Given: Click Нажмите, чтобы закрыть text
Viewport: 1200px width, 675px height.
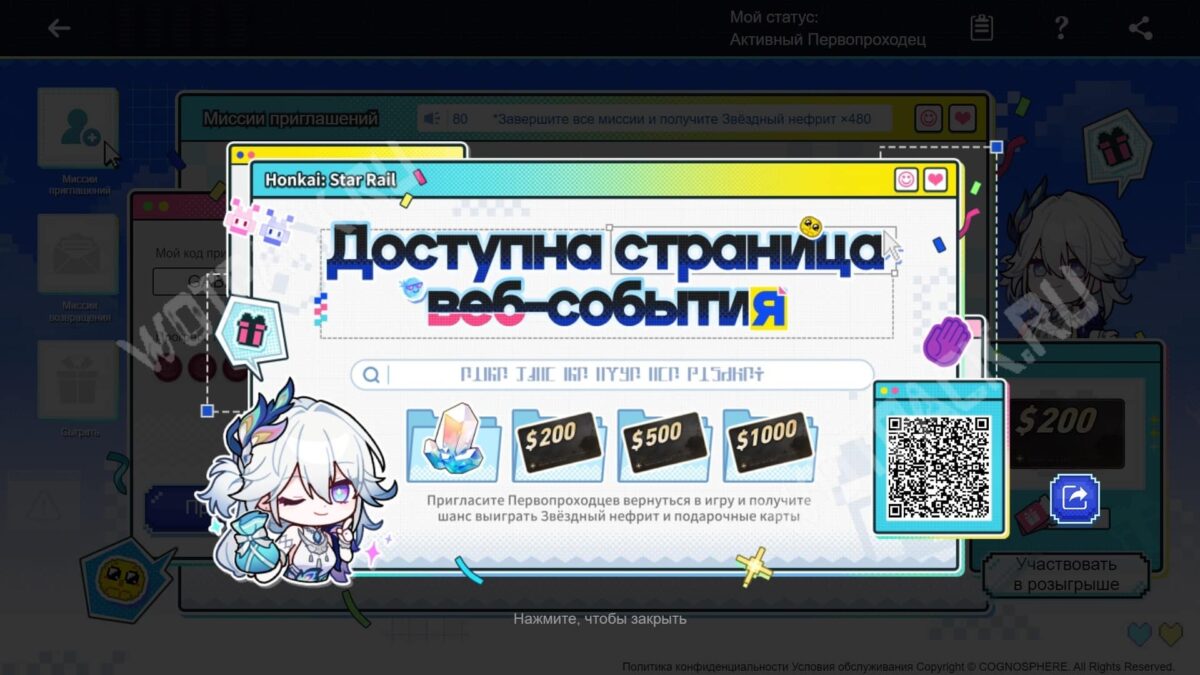Looking at the screenshot, I should click(600, 619).
